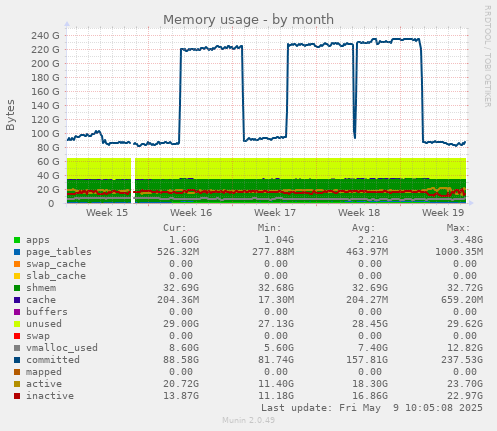Click the page_tables max value 1000.35M
Screen dimensions: 497x431
click(x=459, y=252)
